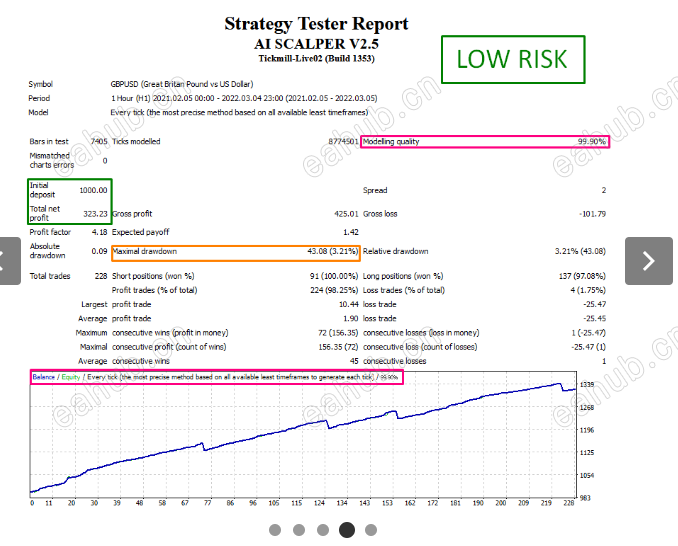This screenshot has width=678, height=546.
Task: Click the LOW RISK green badge
Action: 511,59
